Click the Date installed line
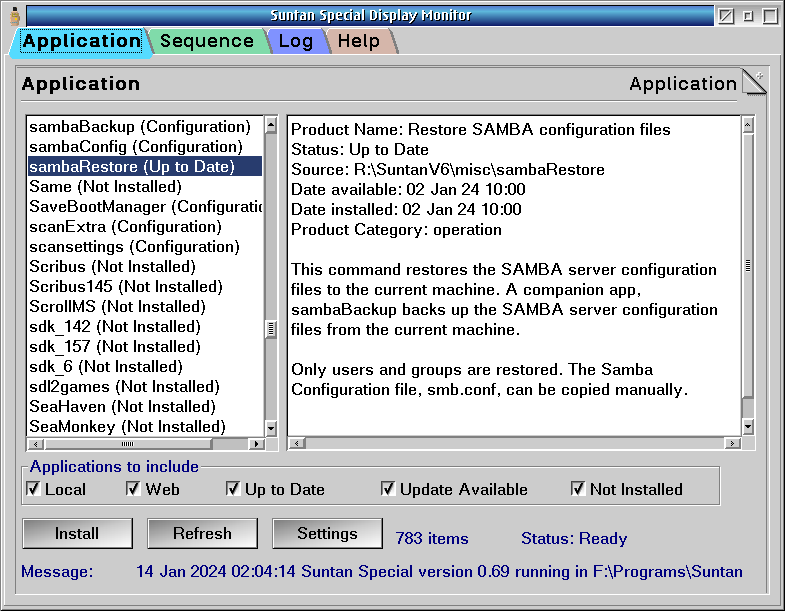785x611 pixels. click(406, 209)
